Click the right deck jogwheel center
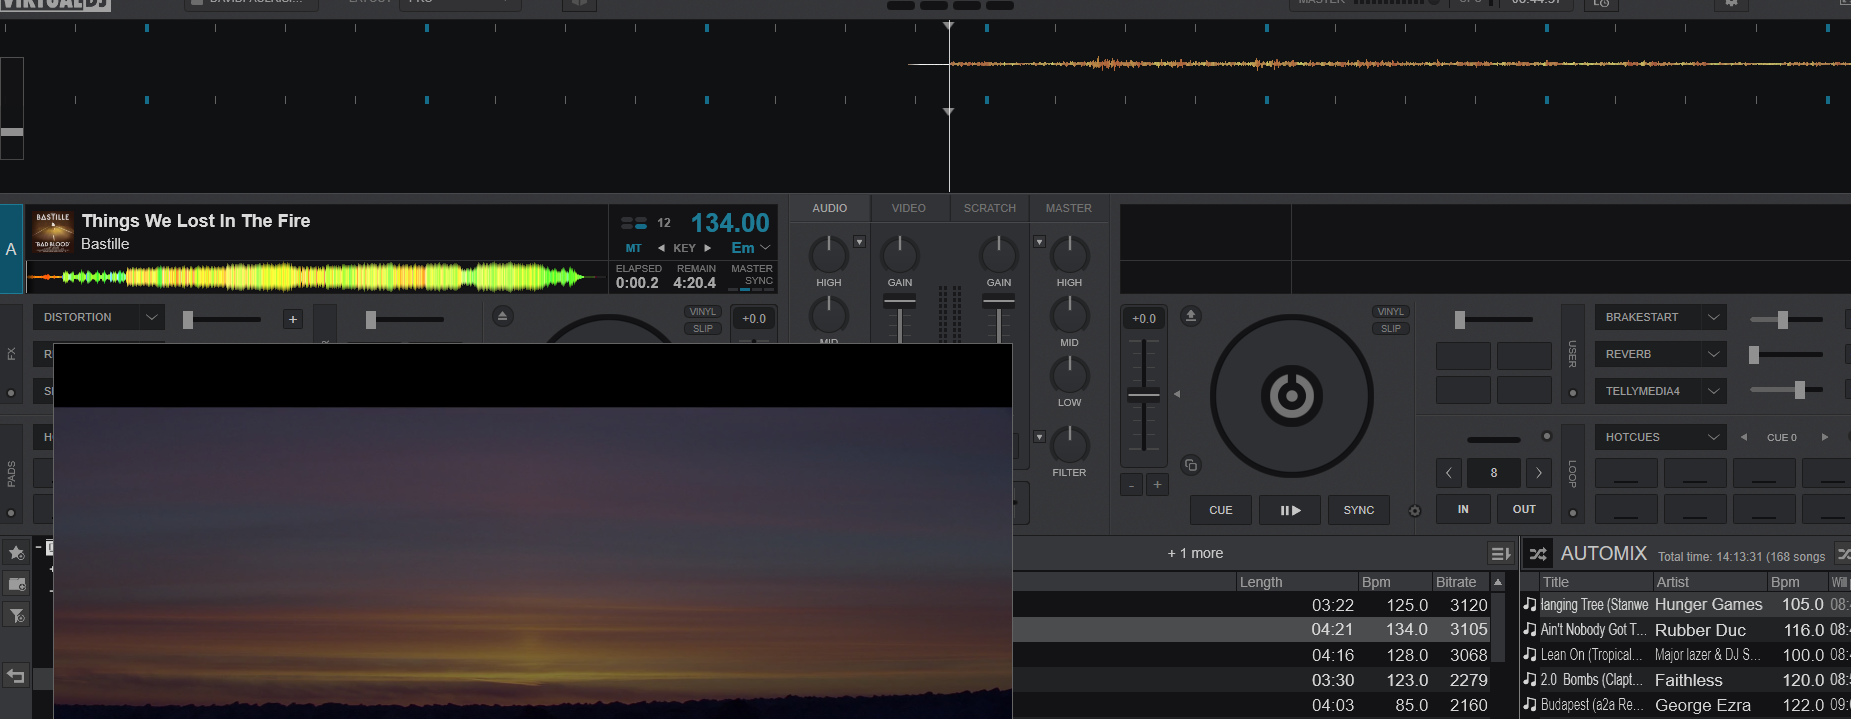 (x=1292, y=396)
